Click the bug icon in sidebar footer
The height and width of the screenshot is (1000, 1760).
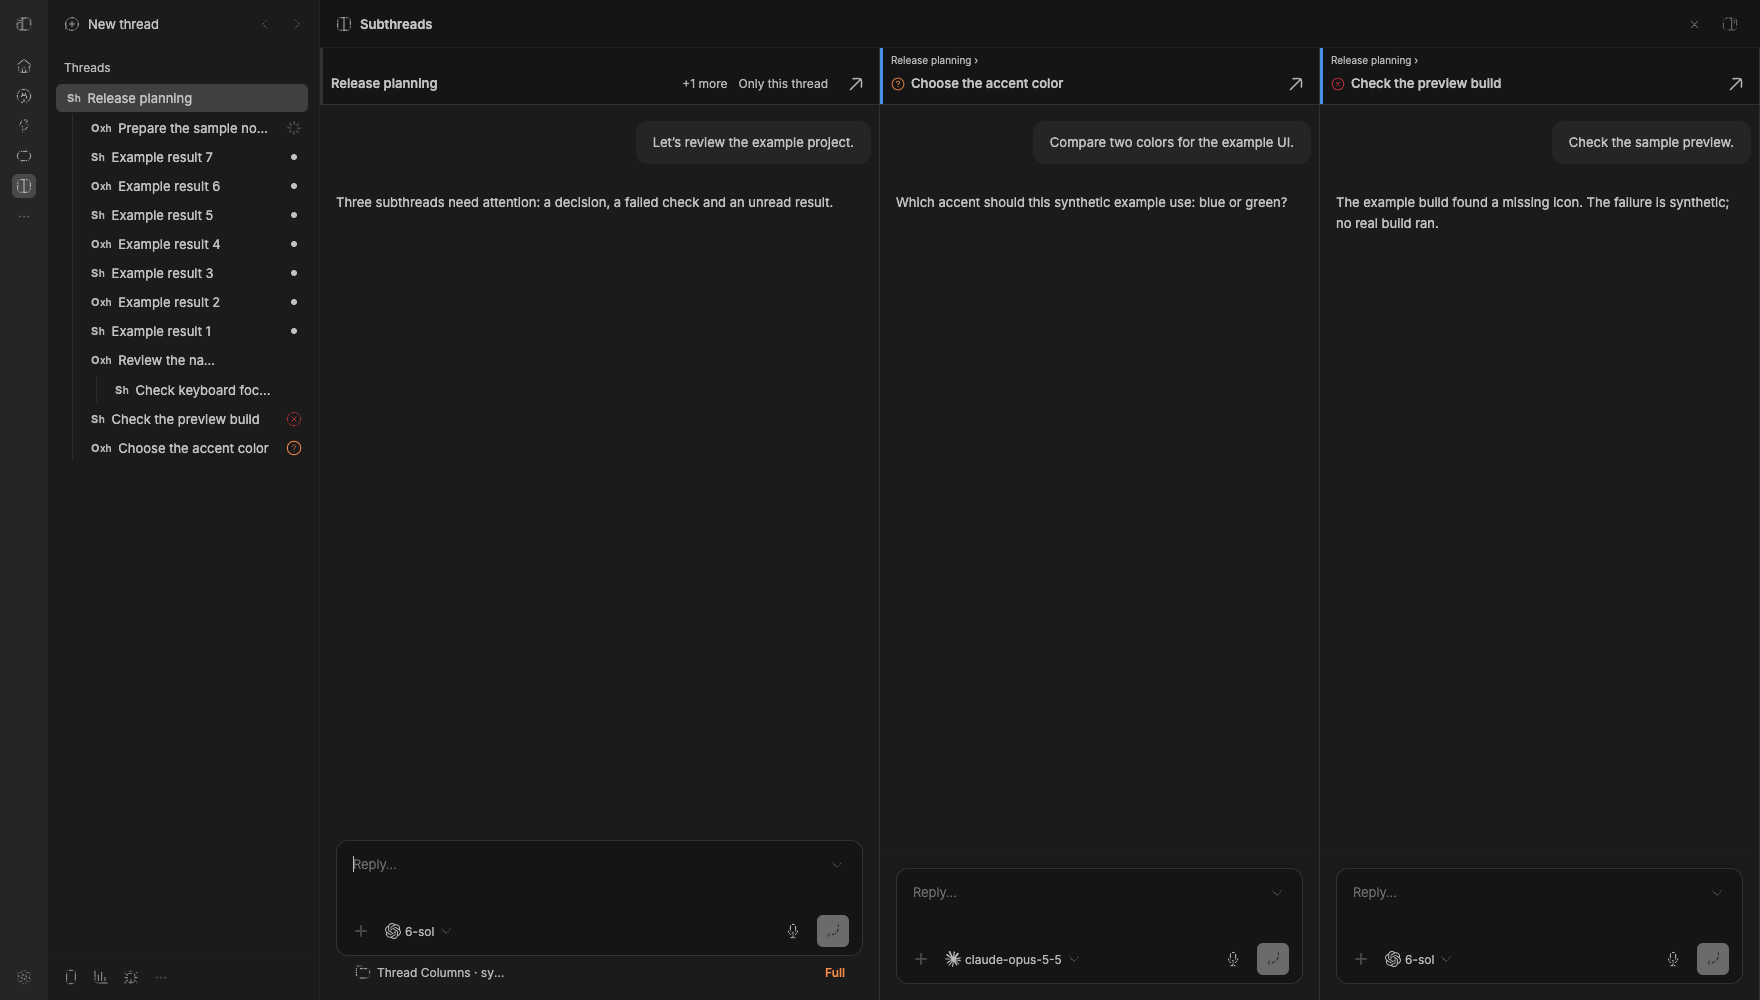[x=131, y=977]
